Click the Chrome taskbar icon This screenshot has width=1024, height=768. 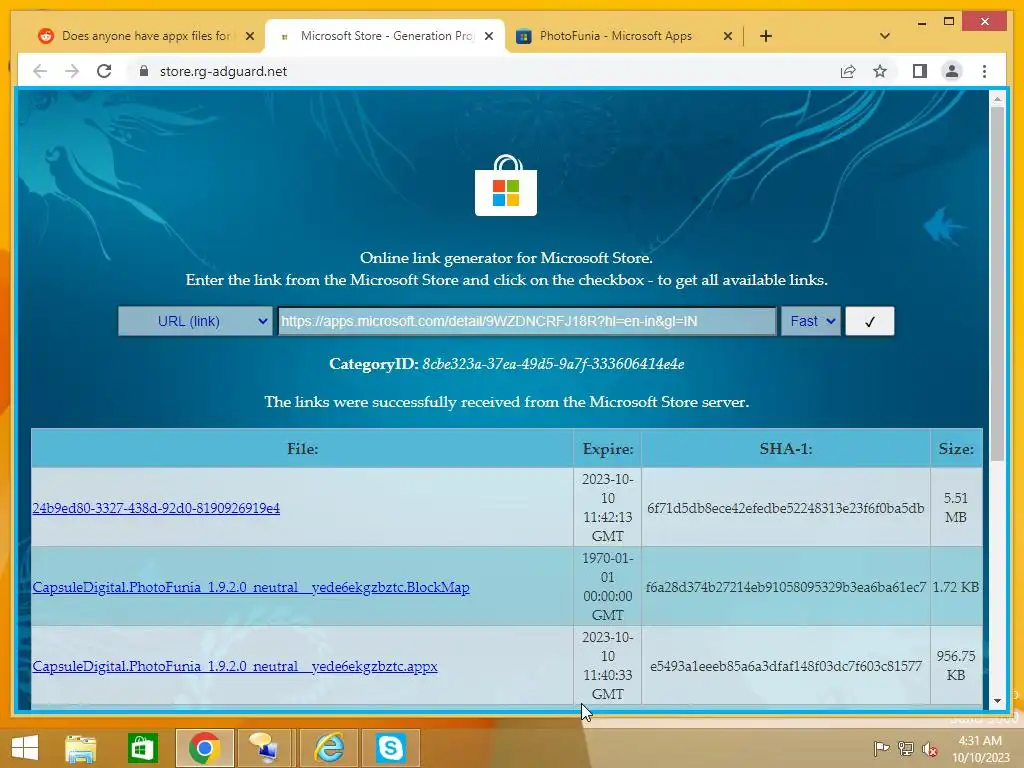click(x=204, y=748)
